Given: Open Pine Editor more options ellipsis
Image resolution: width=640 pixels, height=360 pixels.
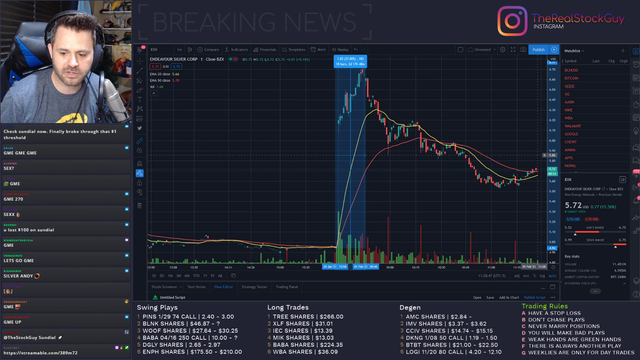Looking at the screenshot, I should (x=553, y=298).
